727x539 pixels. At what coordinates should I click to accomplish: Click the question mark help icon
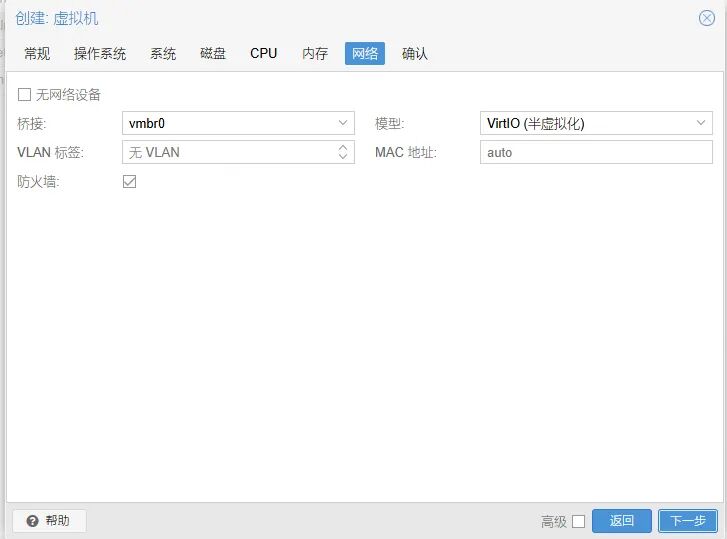[x=32, y=521]
